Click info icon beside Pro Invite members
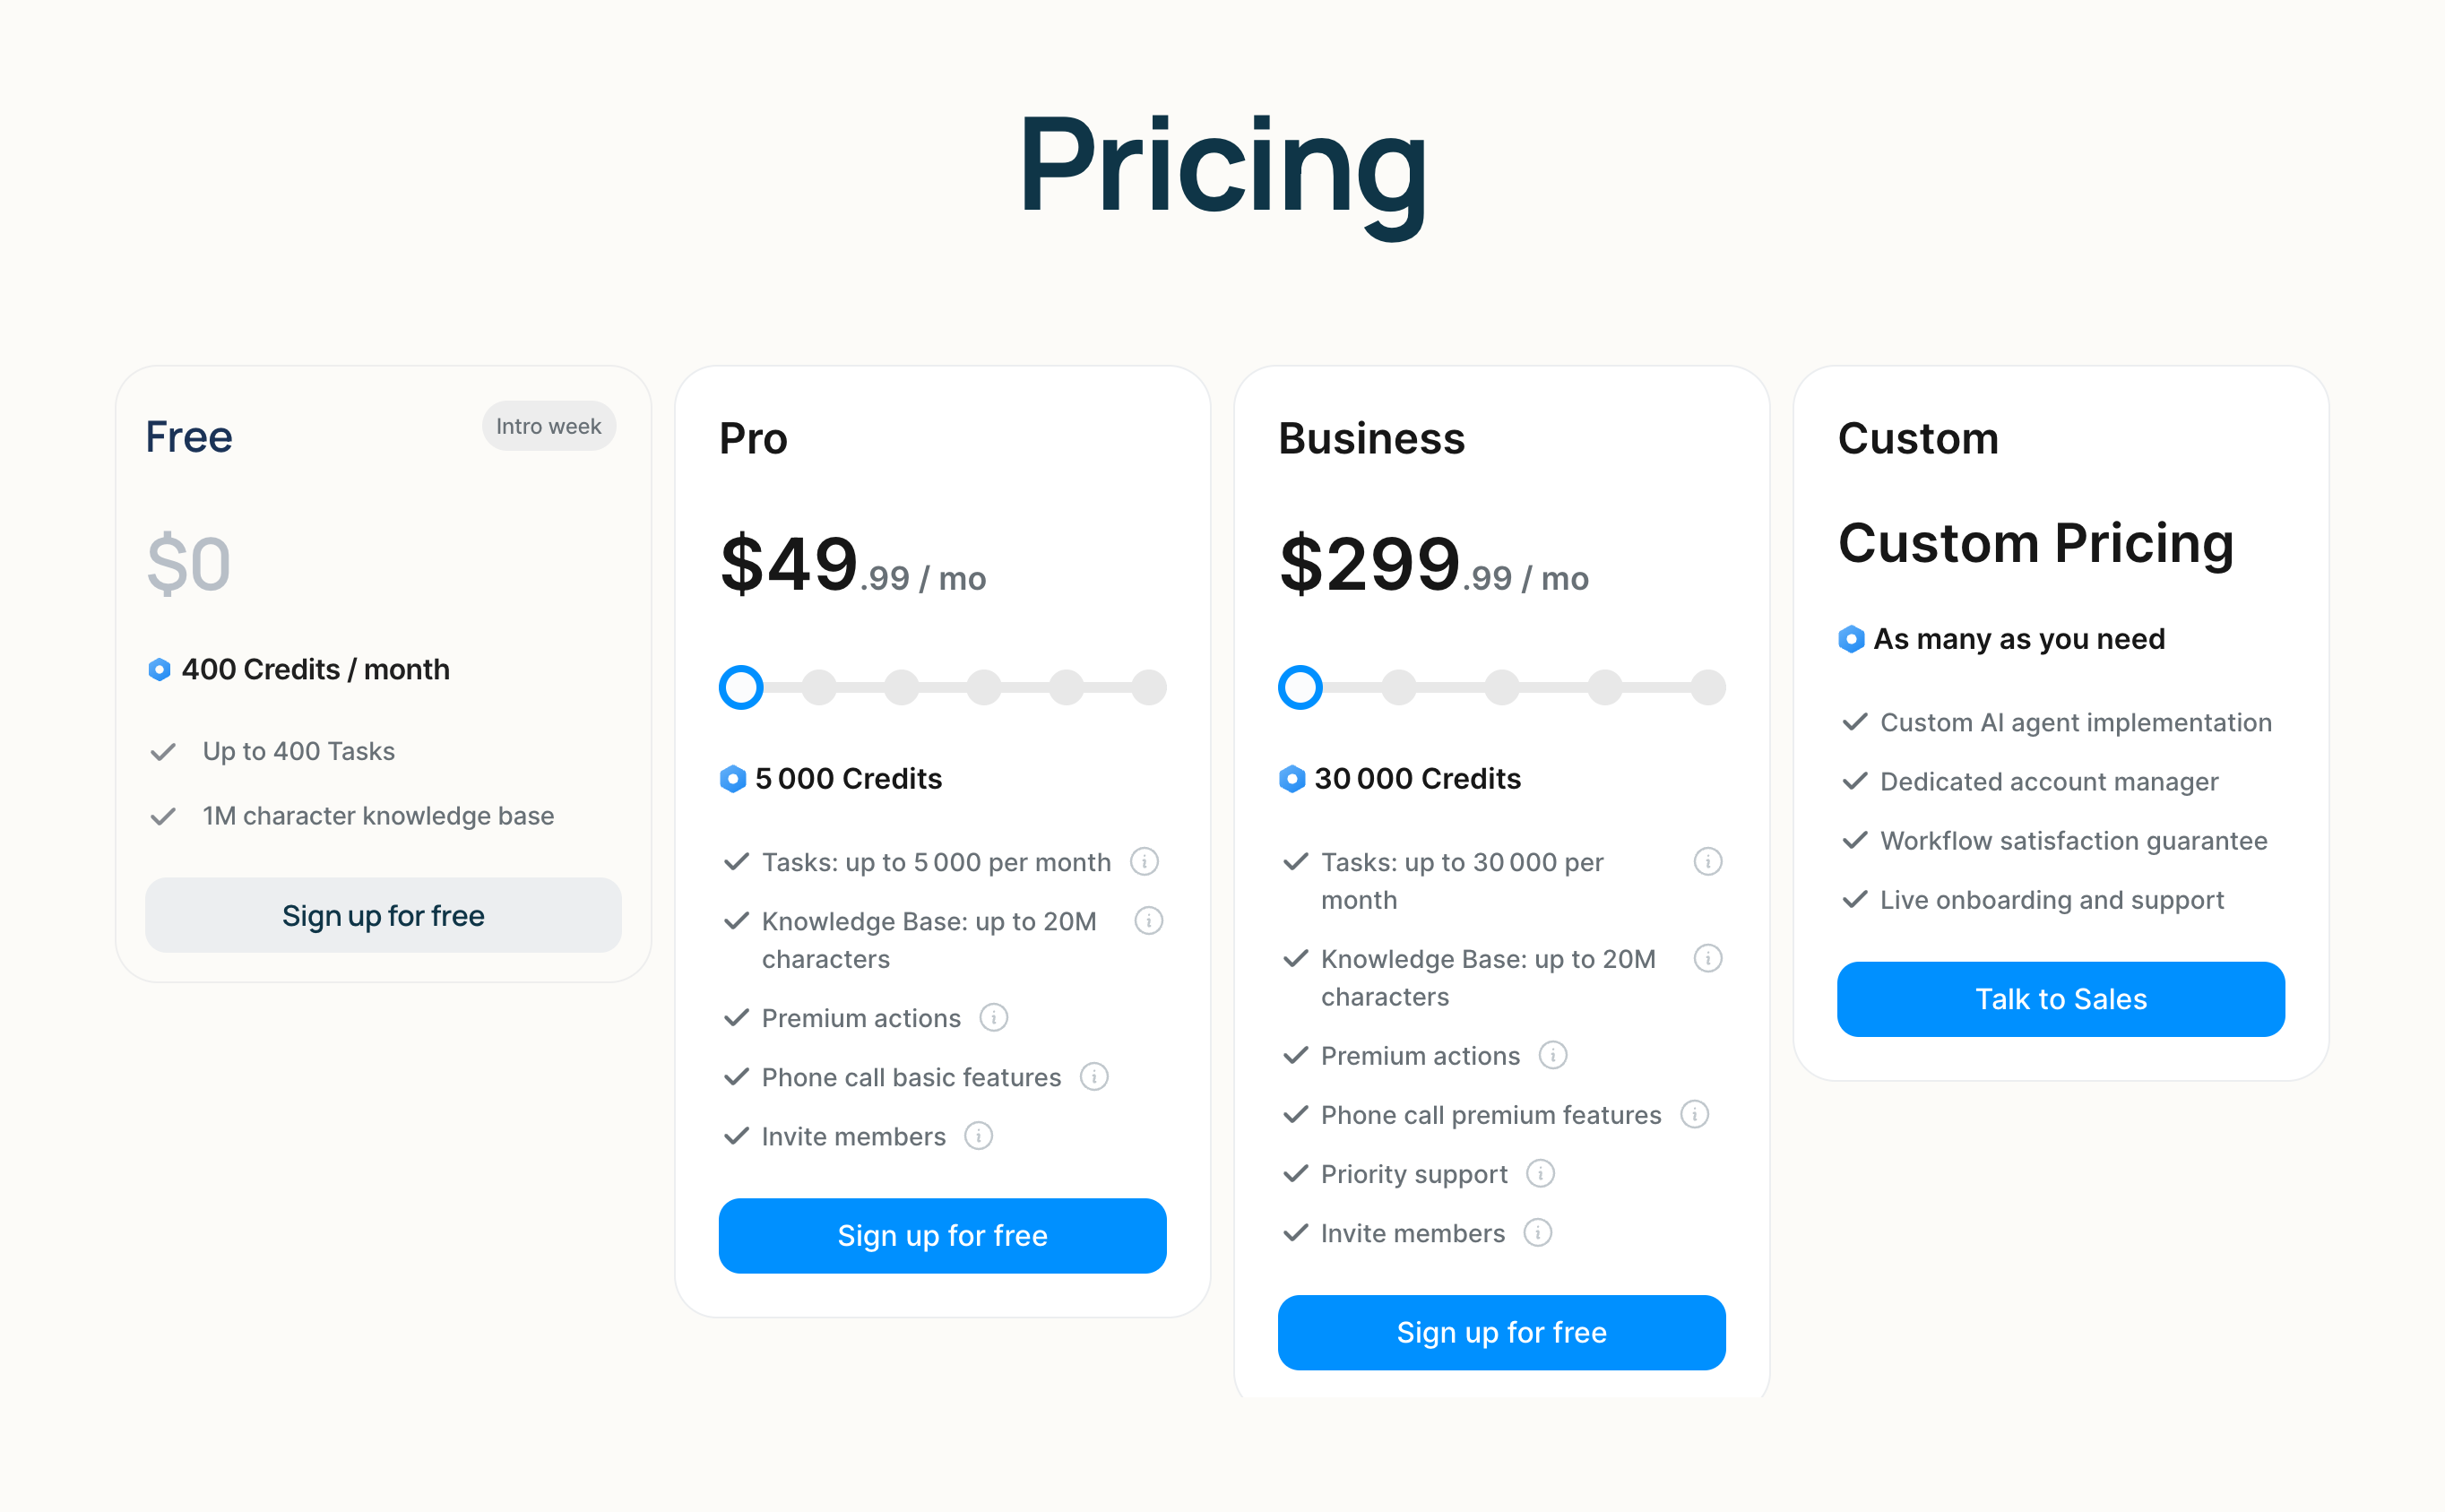This screenshot has height=1512, width=2445. pyautogui.click(x=978, y=1135)
